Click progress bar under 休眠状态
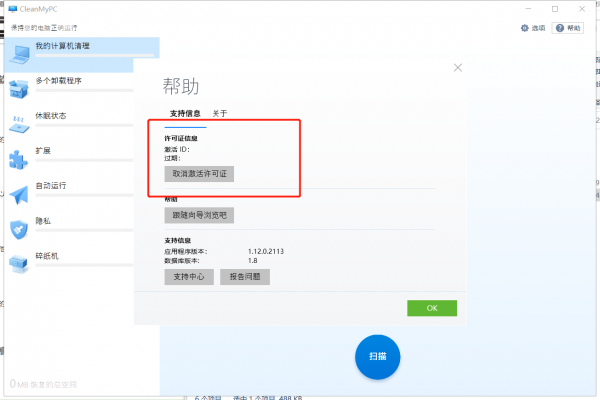The height and width of the screenshot is (400, 600). click(x=84, y=125)
